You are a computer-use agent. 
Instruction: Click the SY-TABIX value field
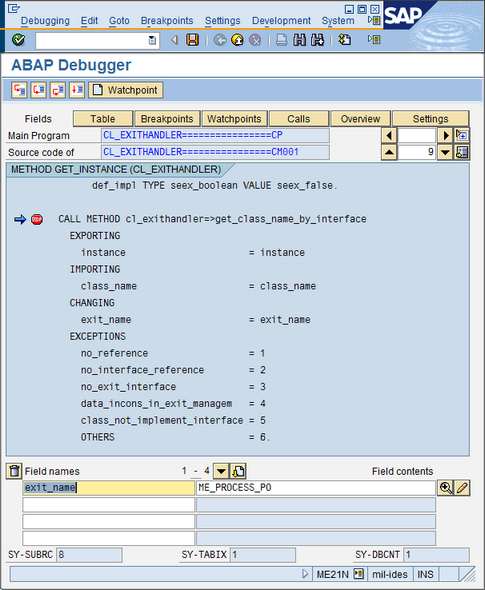(263, 555)
